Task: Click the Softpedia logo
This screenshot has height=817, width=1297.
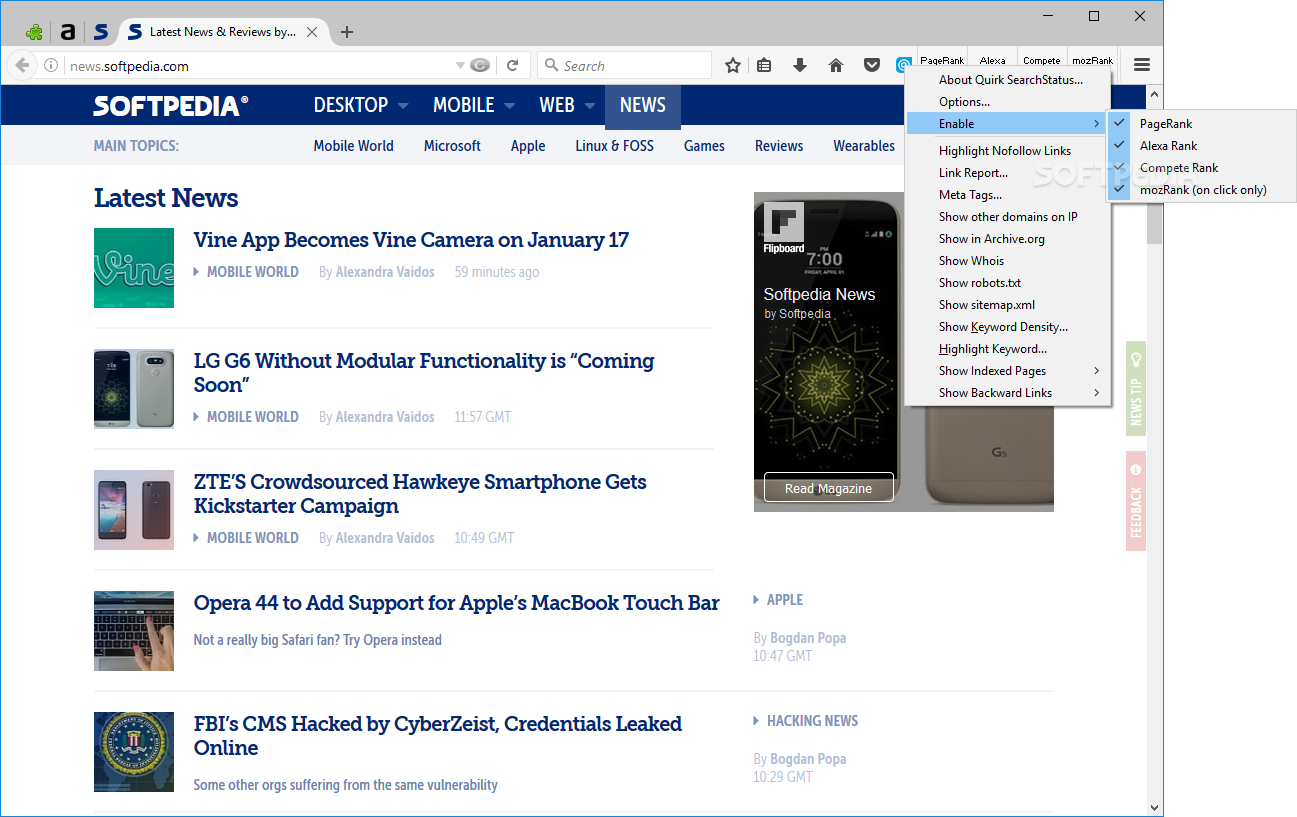Action: (171, 105)
